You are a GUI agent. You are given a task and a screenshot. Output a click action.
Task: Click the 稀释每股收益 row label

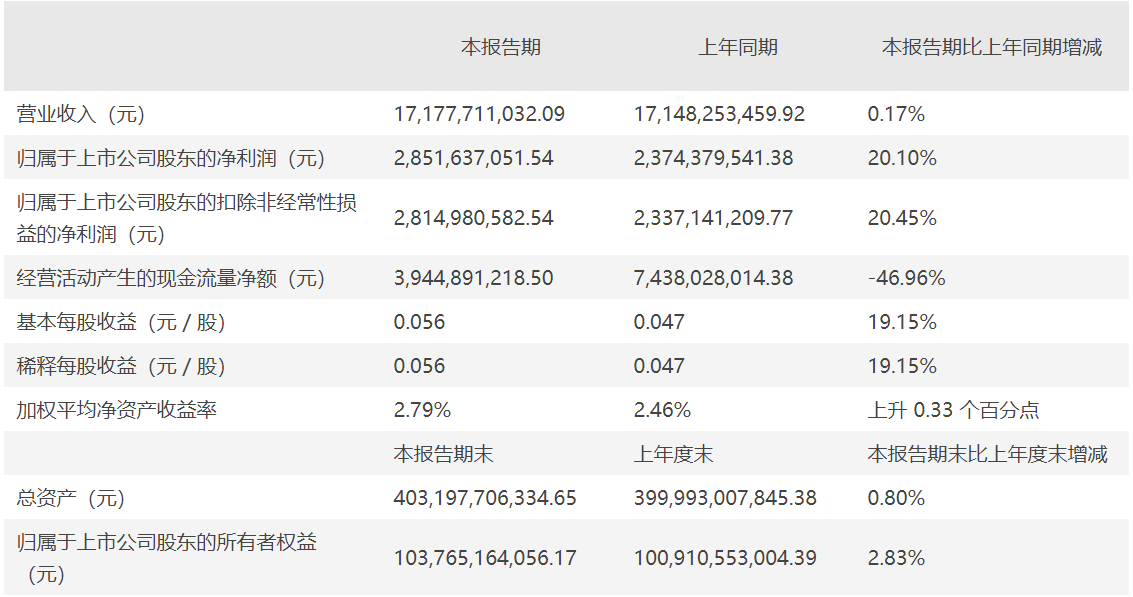coord(121,366)
